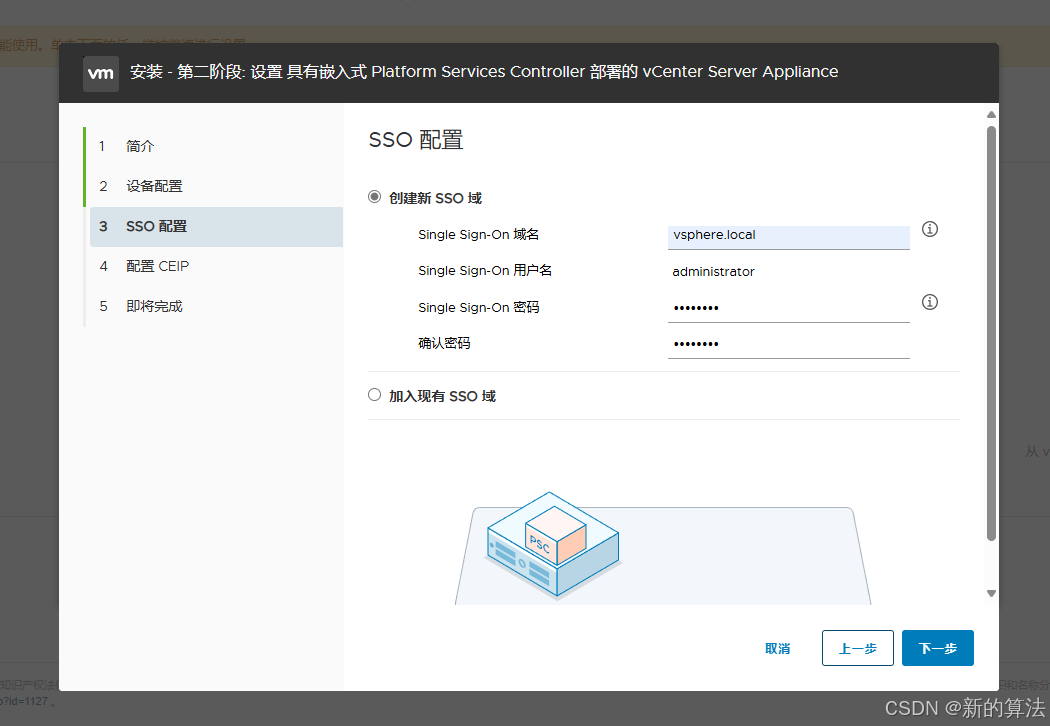The width and height of the screenshot is (1050, 726).
Task: Click the 下一步 next button
Action: [x=938, y=648]
